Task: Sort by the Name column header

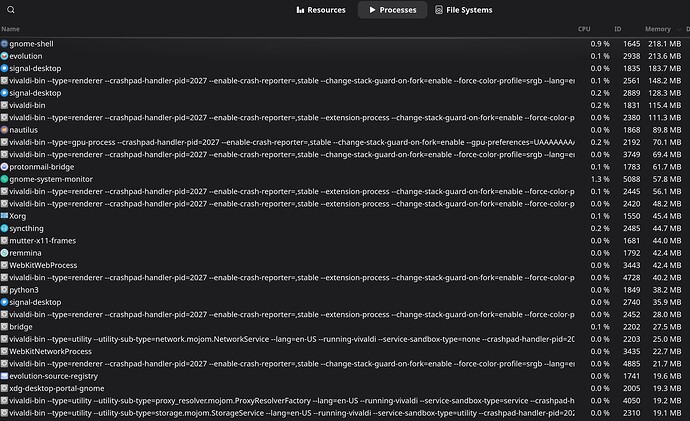Action: pyautogui.click(x=11, y=29)
